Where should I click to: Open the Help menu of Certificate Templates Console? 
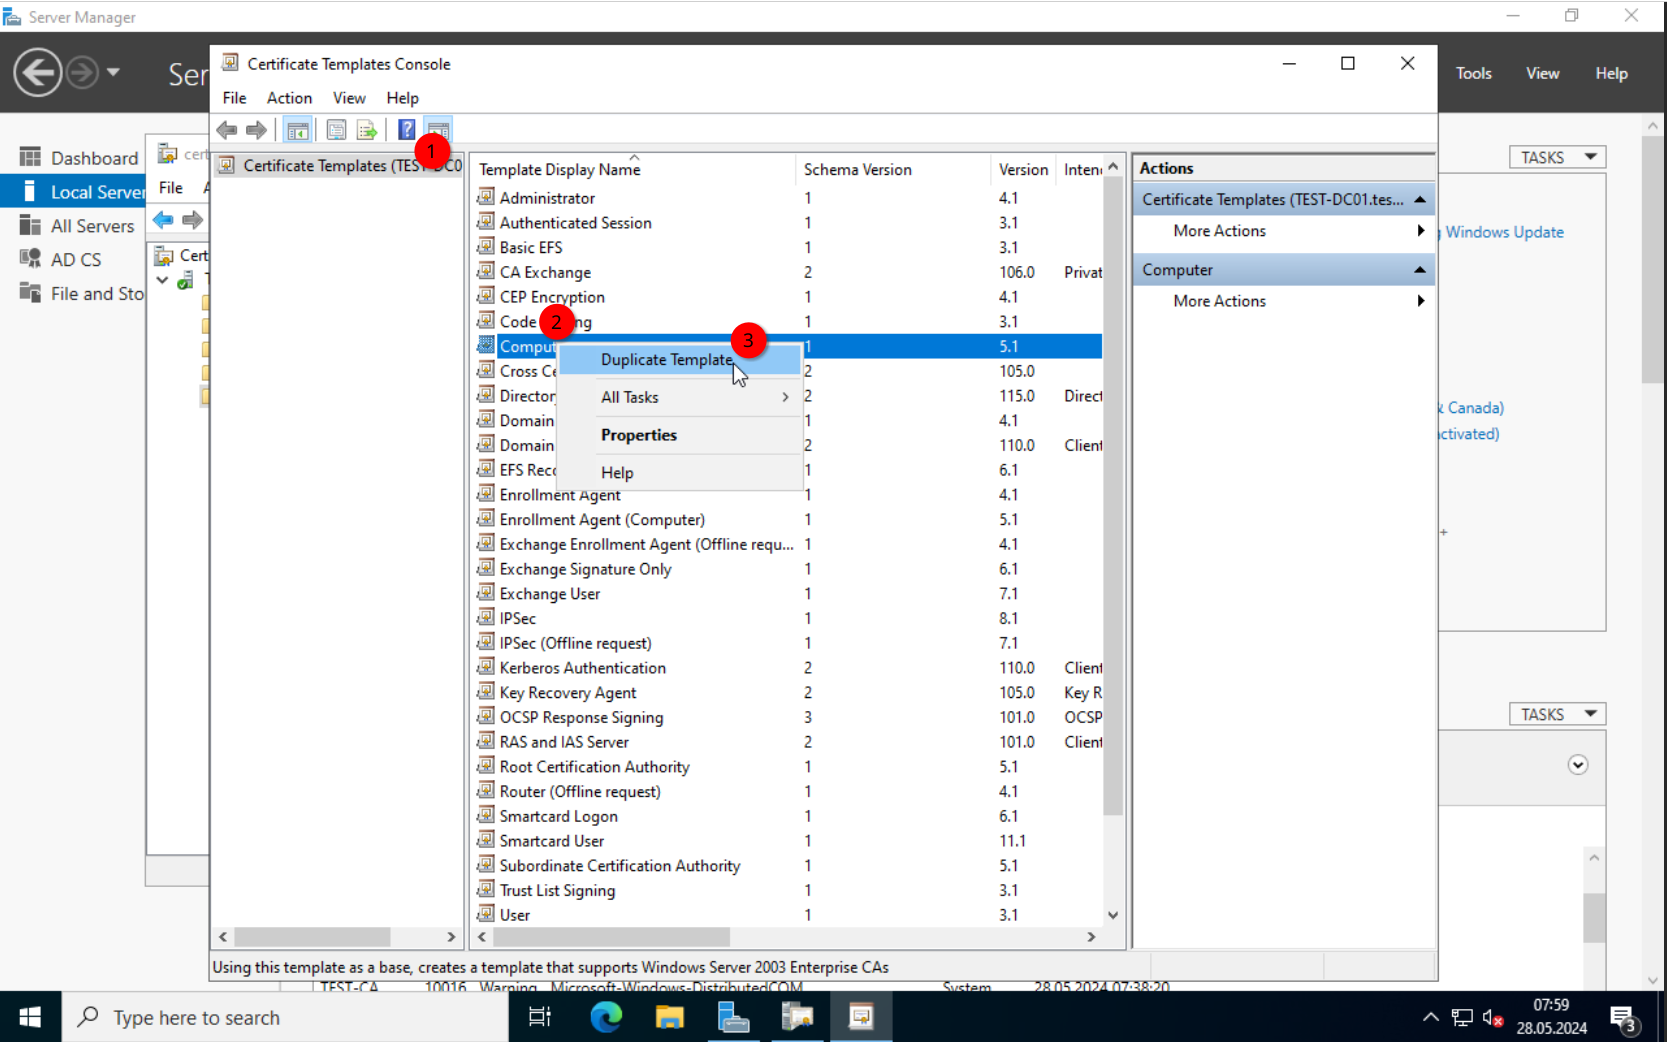point(402,98)
